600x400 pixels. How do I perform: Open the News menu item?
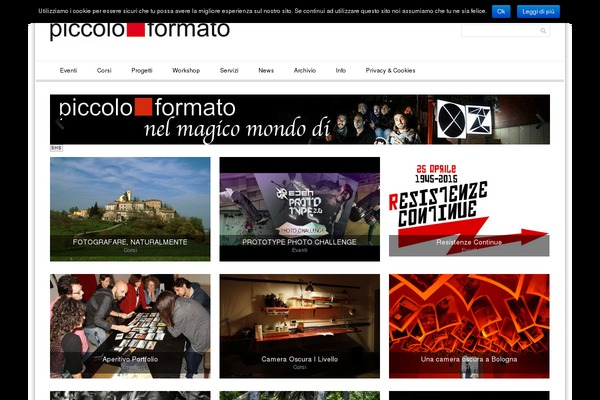[266, 70]
